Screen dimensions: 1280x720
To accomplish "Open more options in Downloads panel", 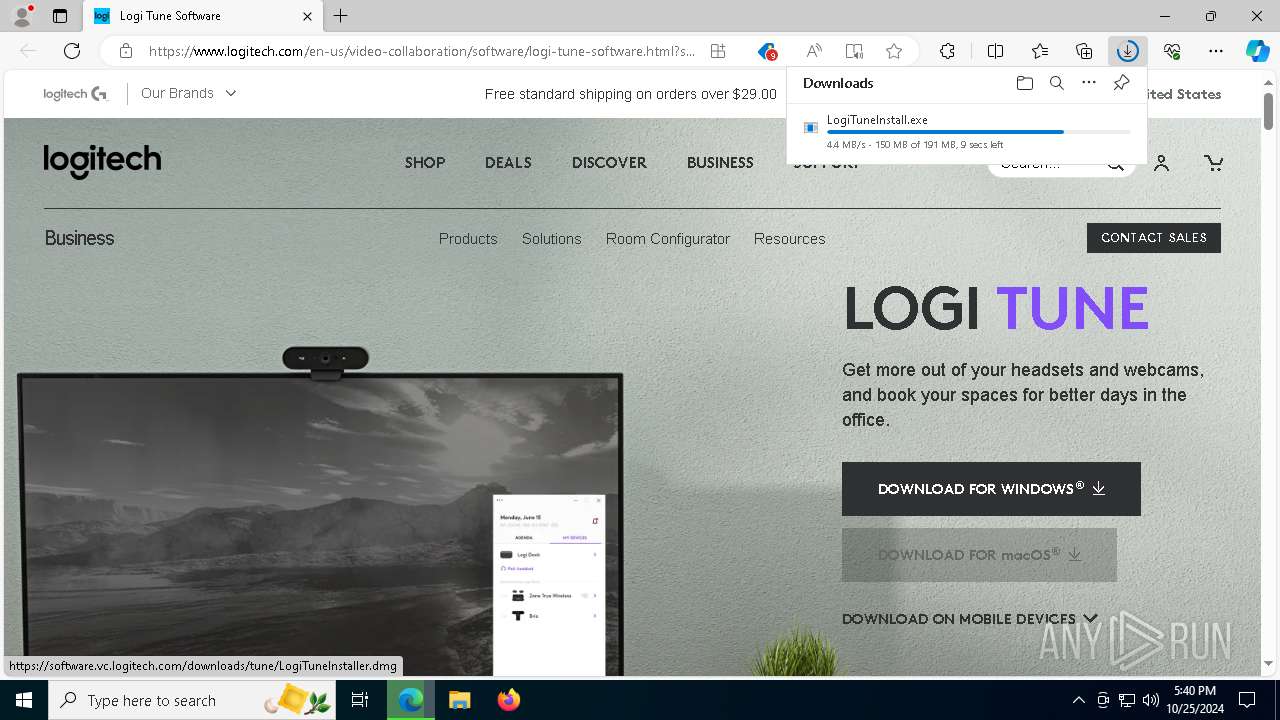I will click(1089, 83).
